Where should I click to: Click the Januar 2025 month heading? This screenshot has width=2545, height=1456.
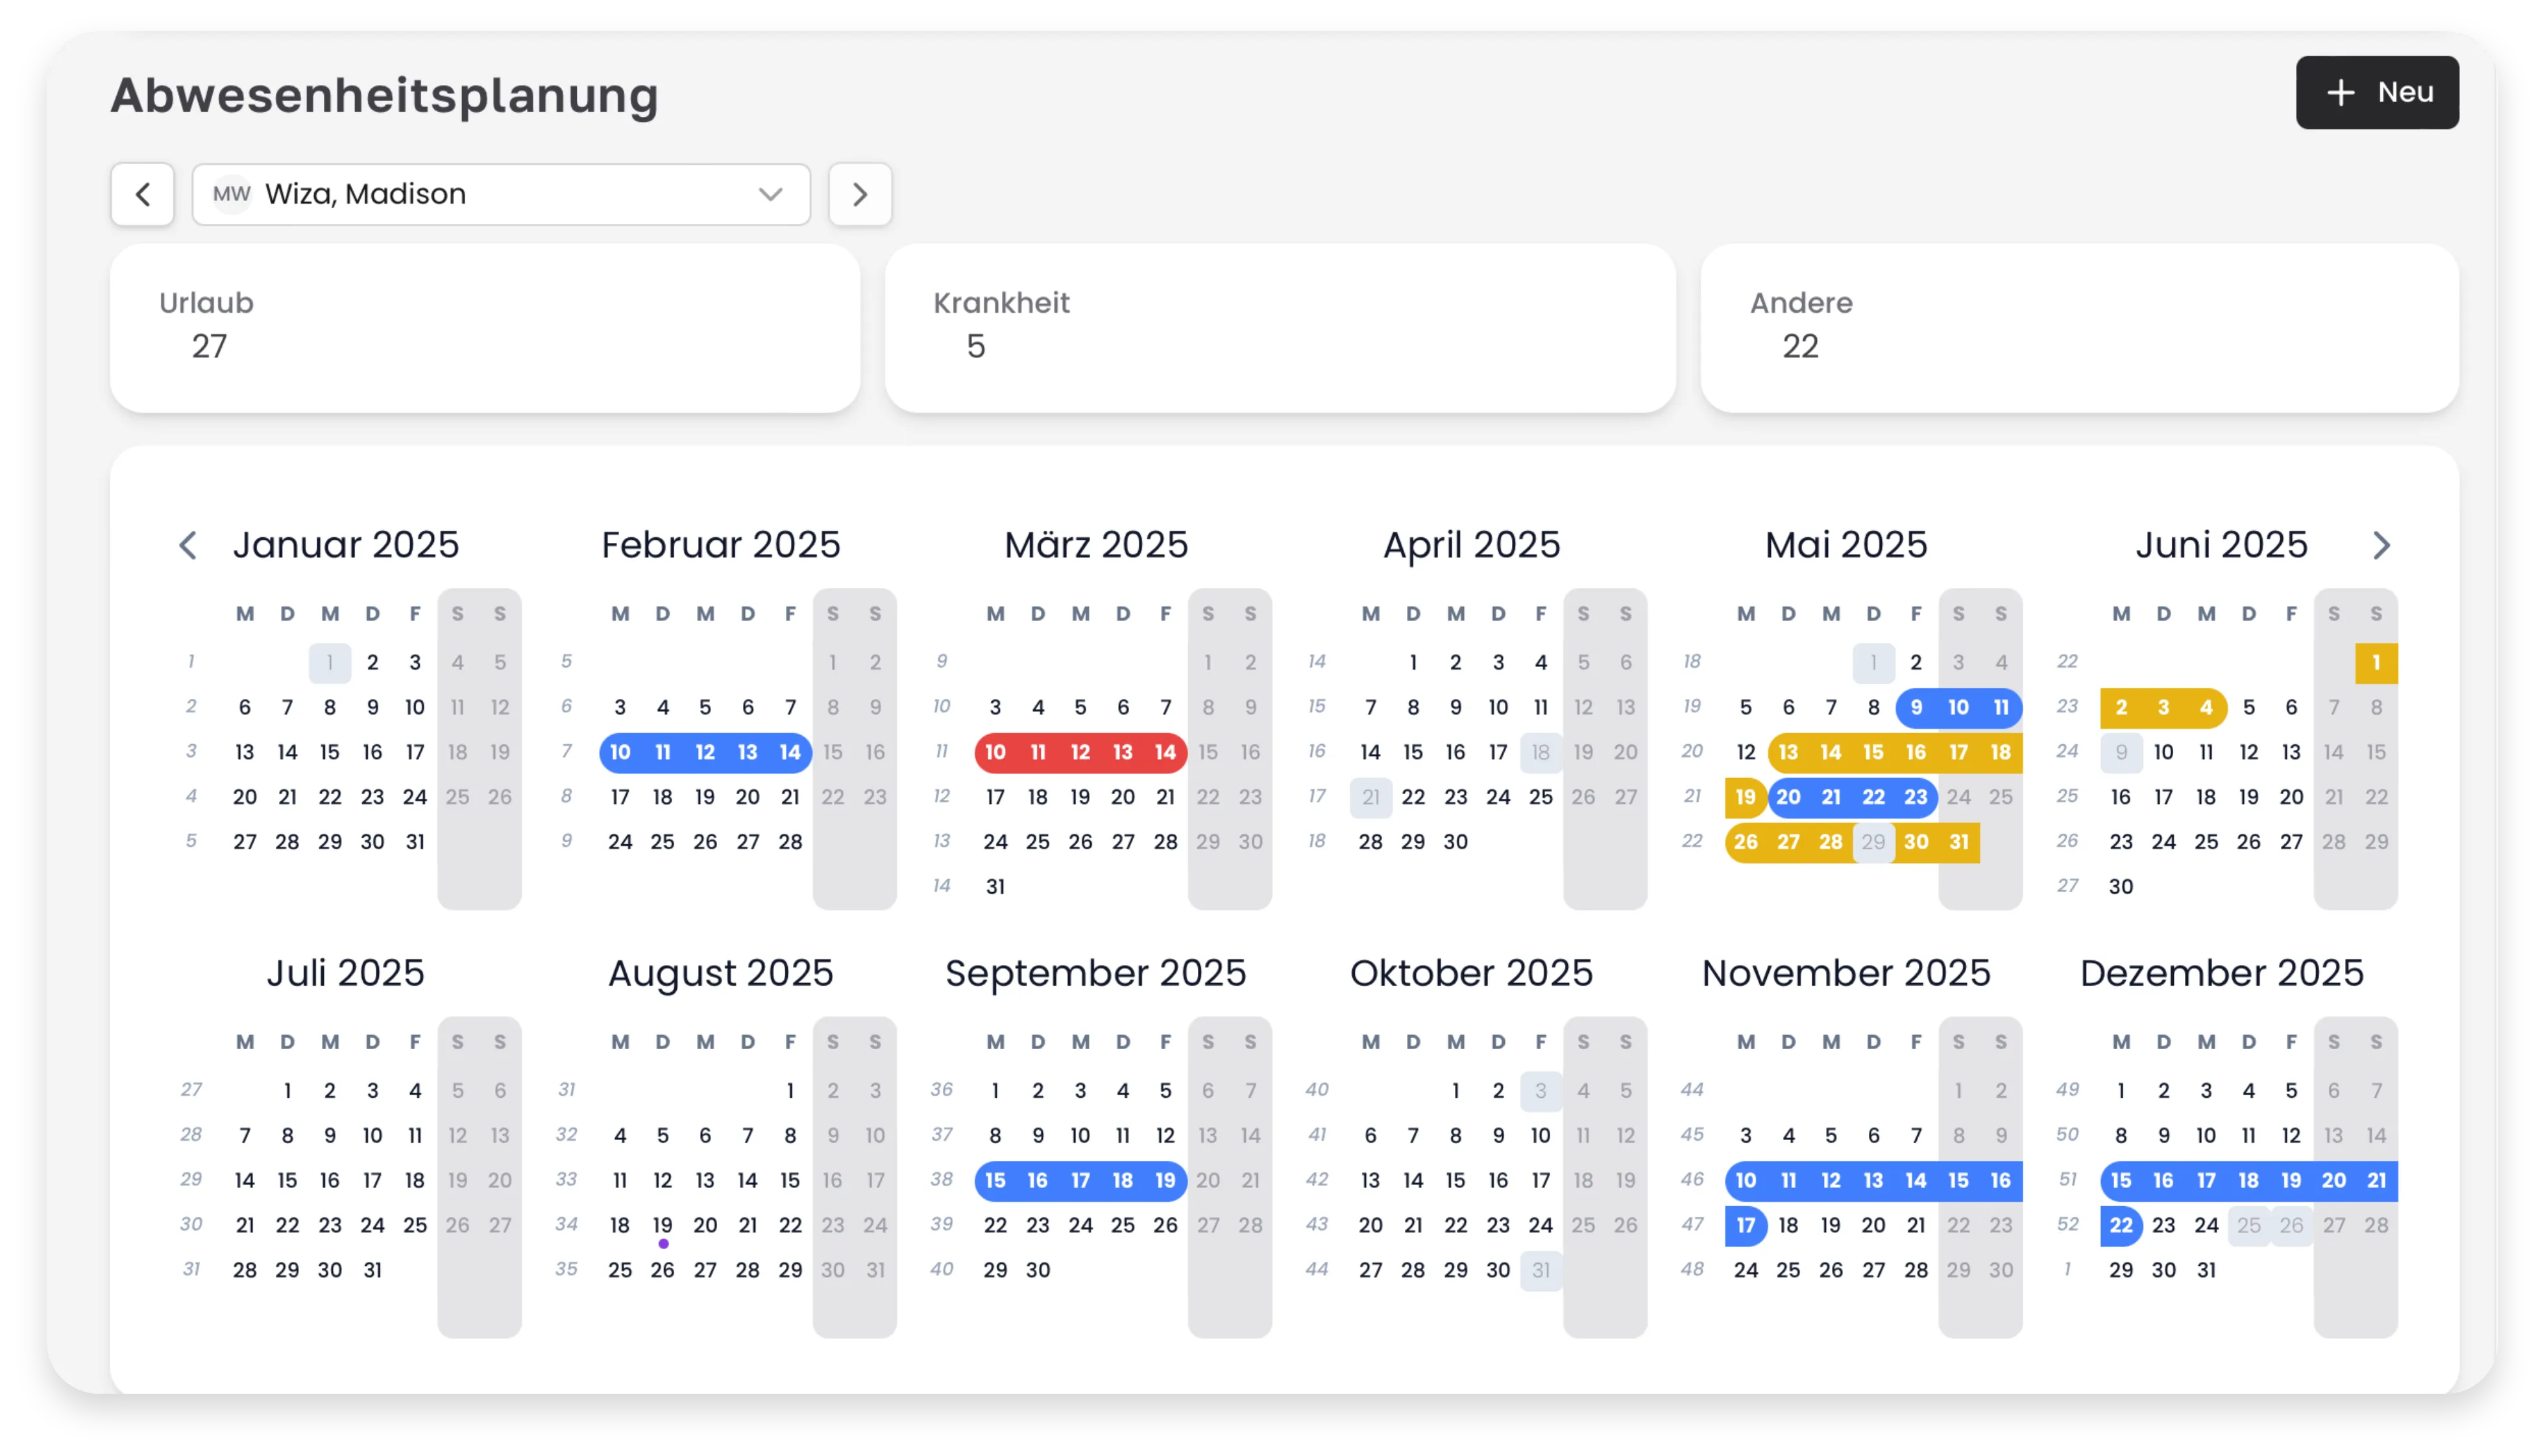[x=346, y=545]
